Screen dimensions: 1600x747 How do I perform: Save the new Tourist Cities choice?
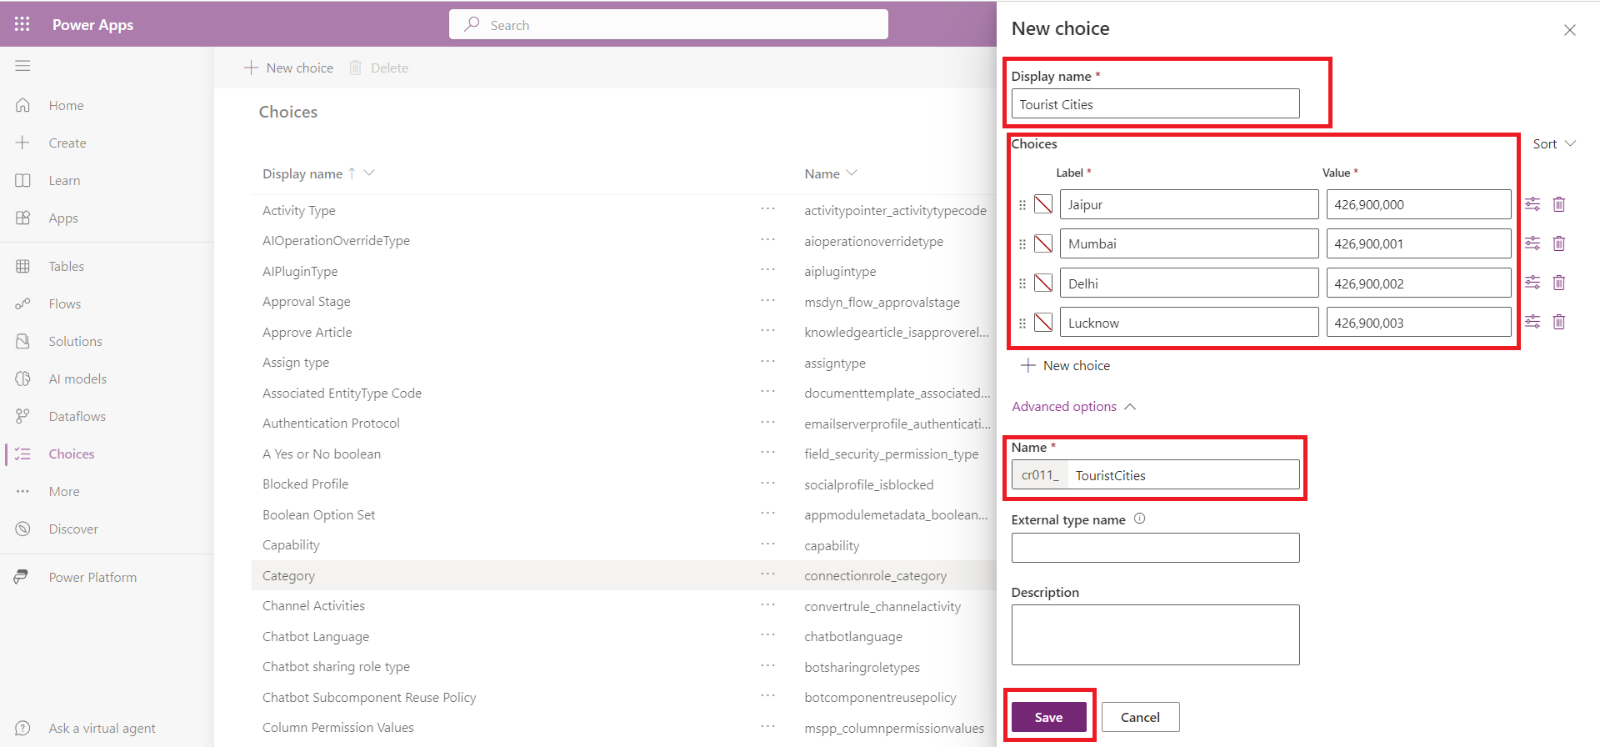[1048, 717]
